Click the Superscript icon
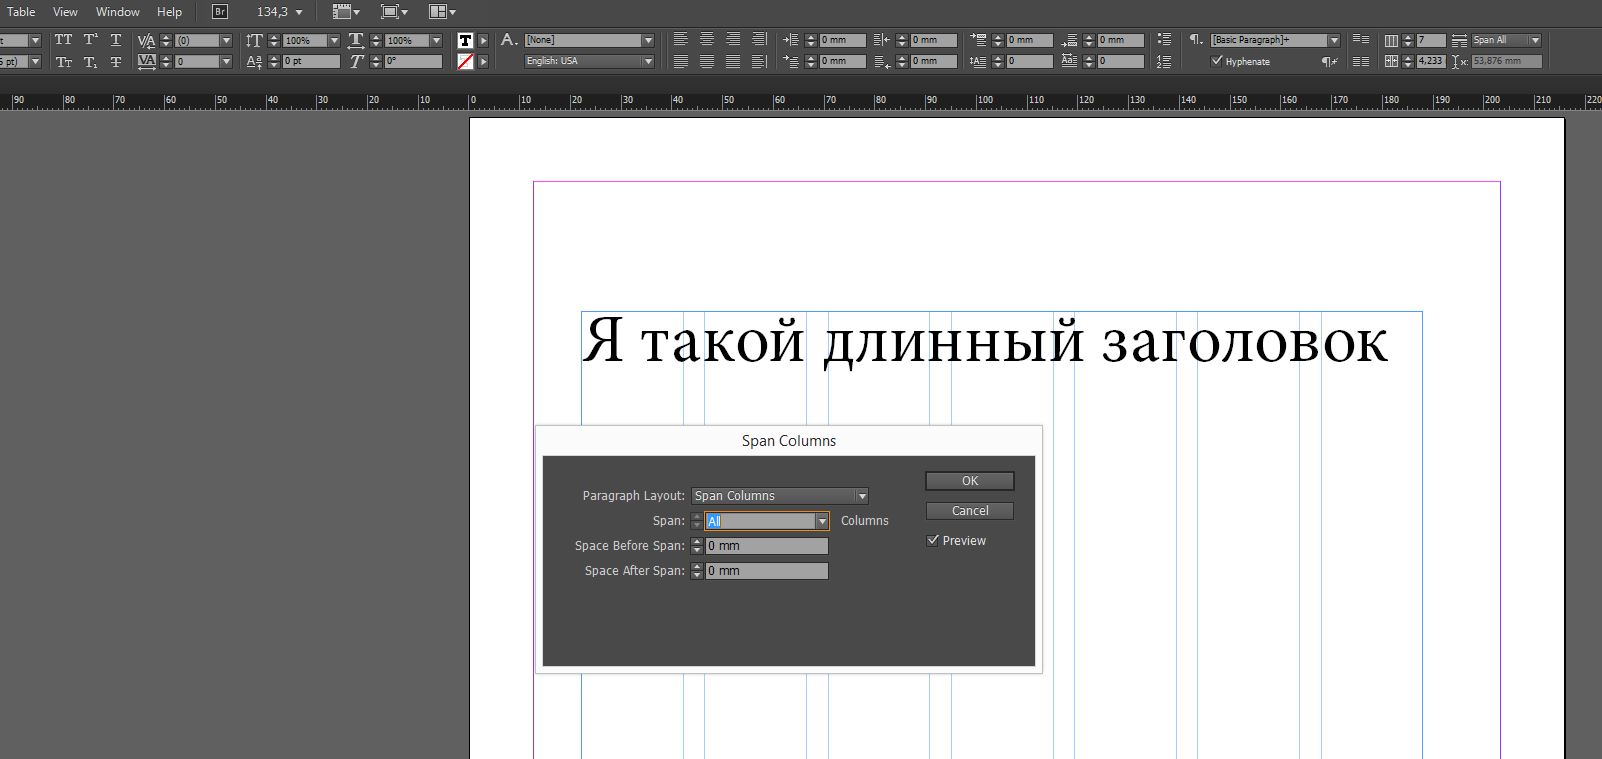This screenshot has height=759, width=1602. (90, 40)
